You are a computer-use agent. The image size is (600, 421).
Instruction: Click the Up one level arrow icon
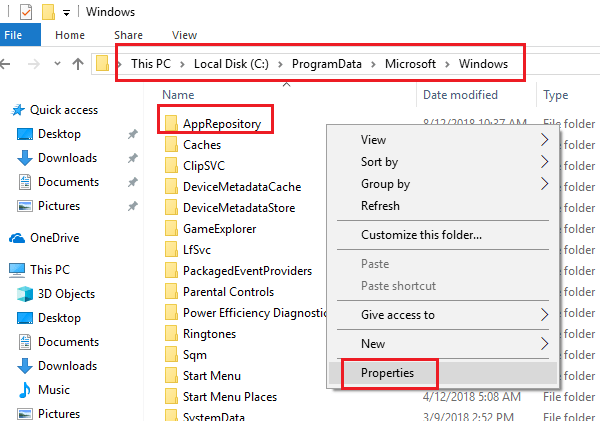coord(78,64)
